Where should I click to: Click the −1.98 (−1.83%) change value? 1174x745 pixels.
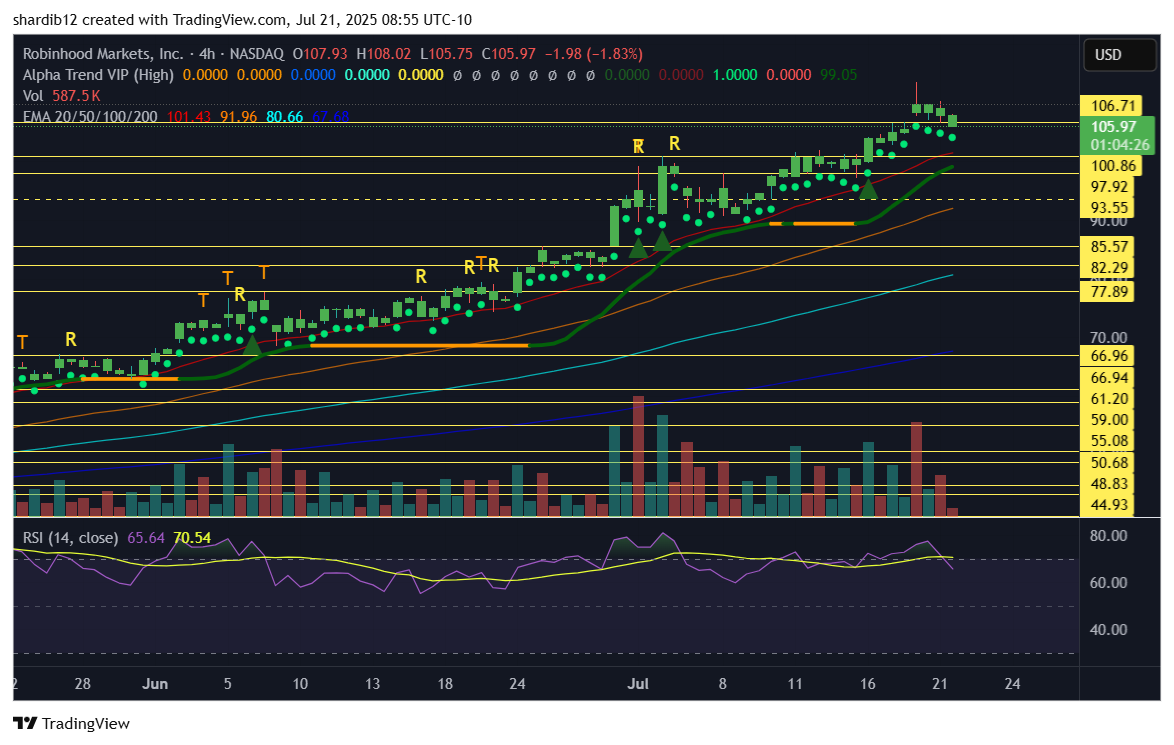coord(593,54)
